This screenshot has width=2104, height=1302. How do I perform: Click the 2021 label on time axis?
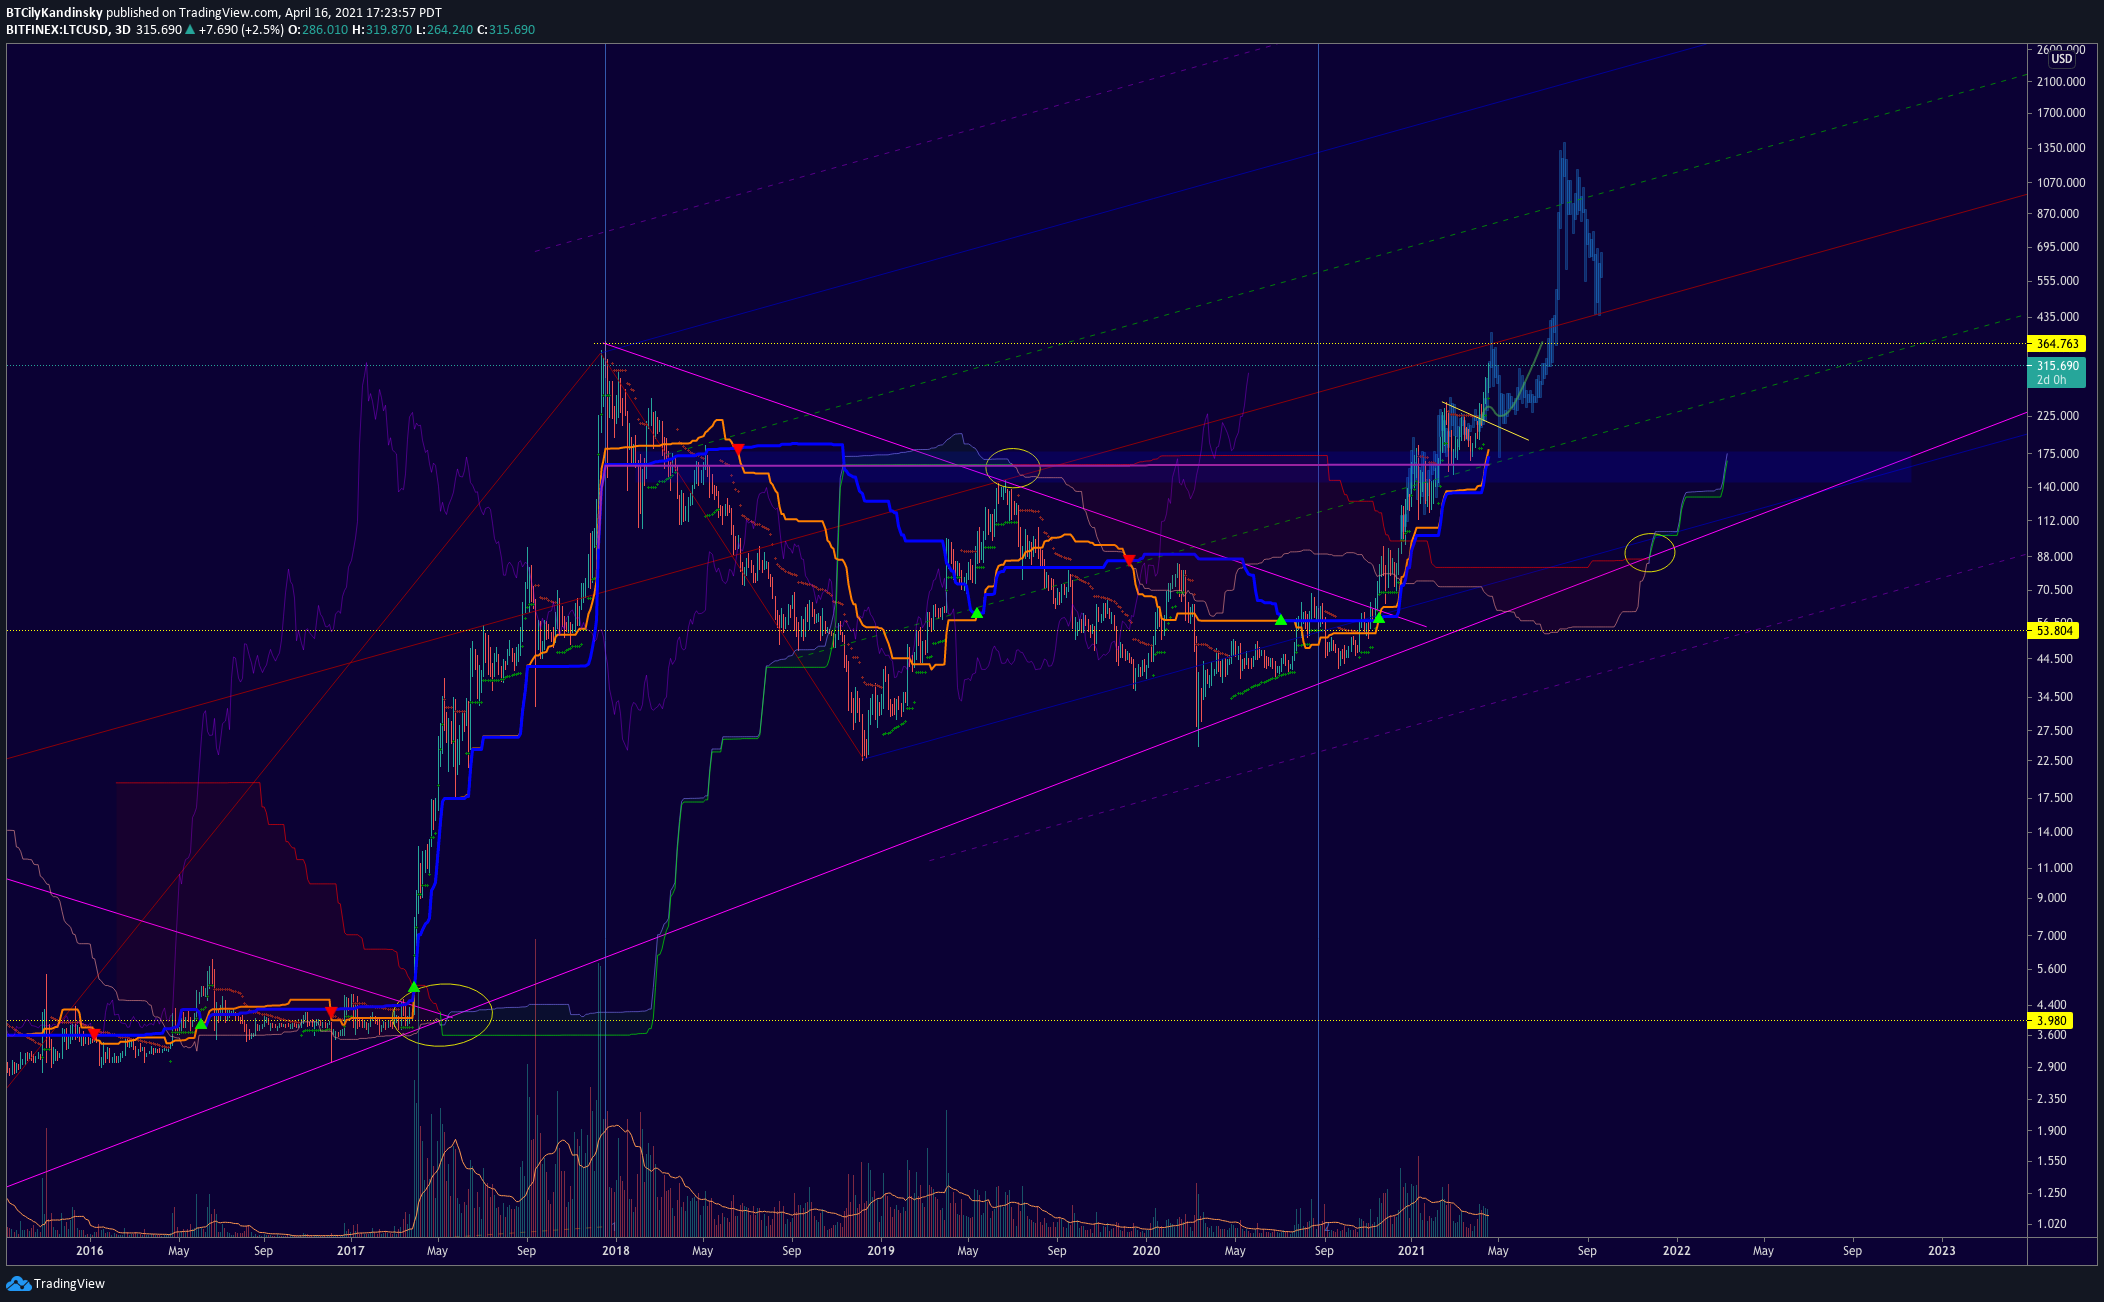1412,1251
